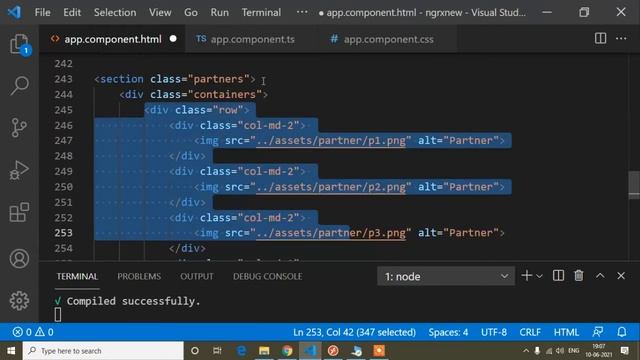Open the Extensions view

pyautogui.click(x=19, y=212)
